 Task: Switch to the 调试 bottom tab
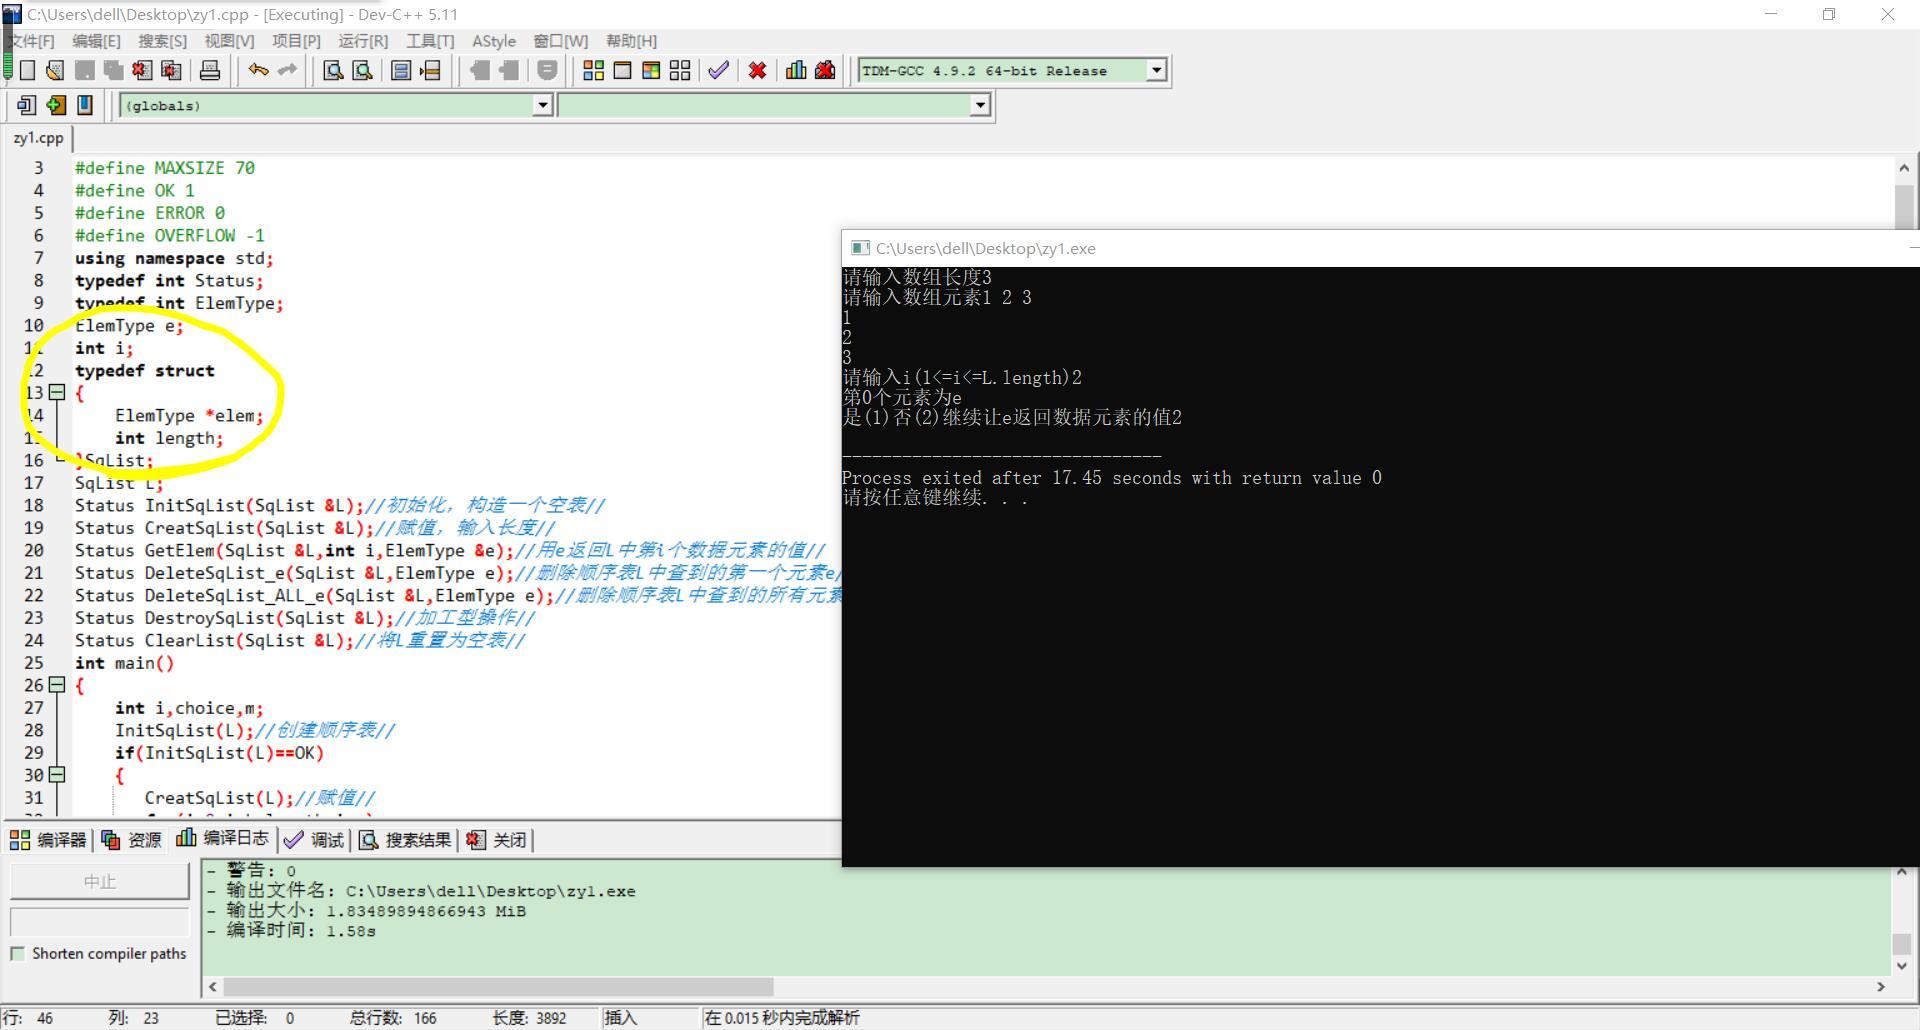coord(315,840)
